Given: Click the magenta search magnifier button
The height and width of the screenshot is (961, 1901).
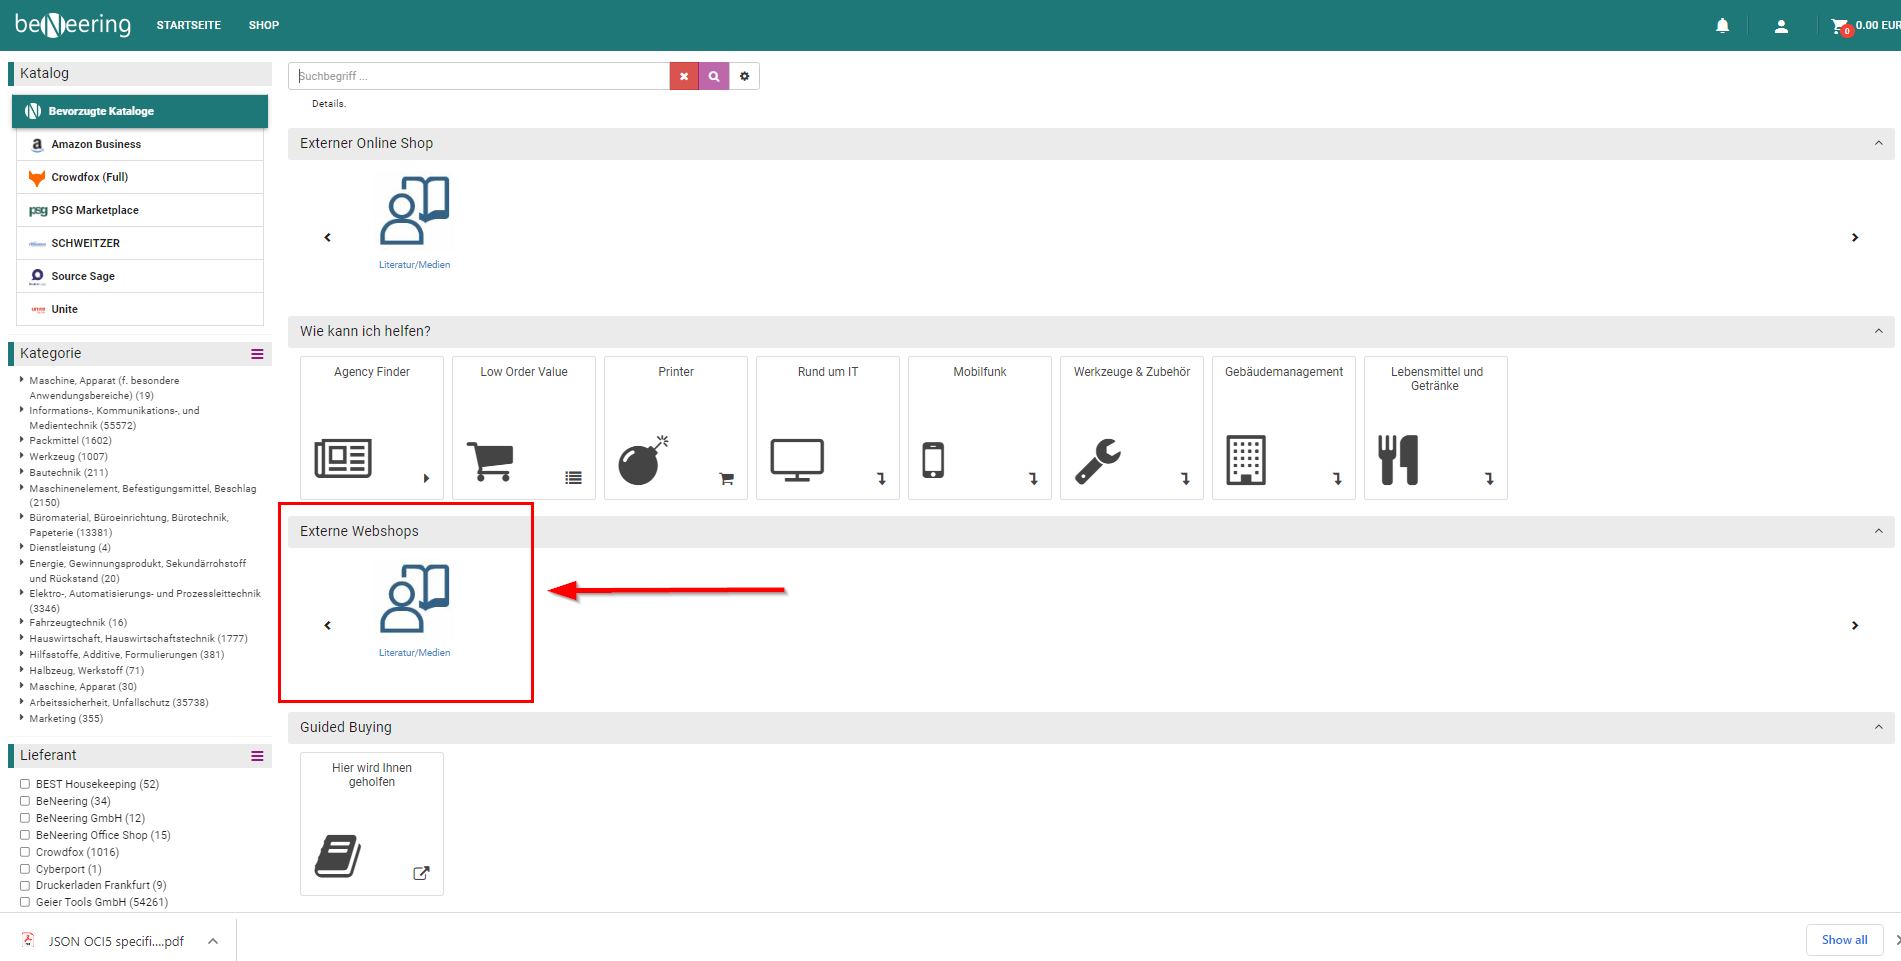Looking at the screenshot, I should (714, 76).
